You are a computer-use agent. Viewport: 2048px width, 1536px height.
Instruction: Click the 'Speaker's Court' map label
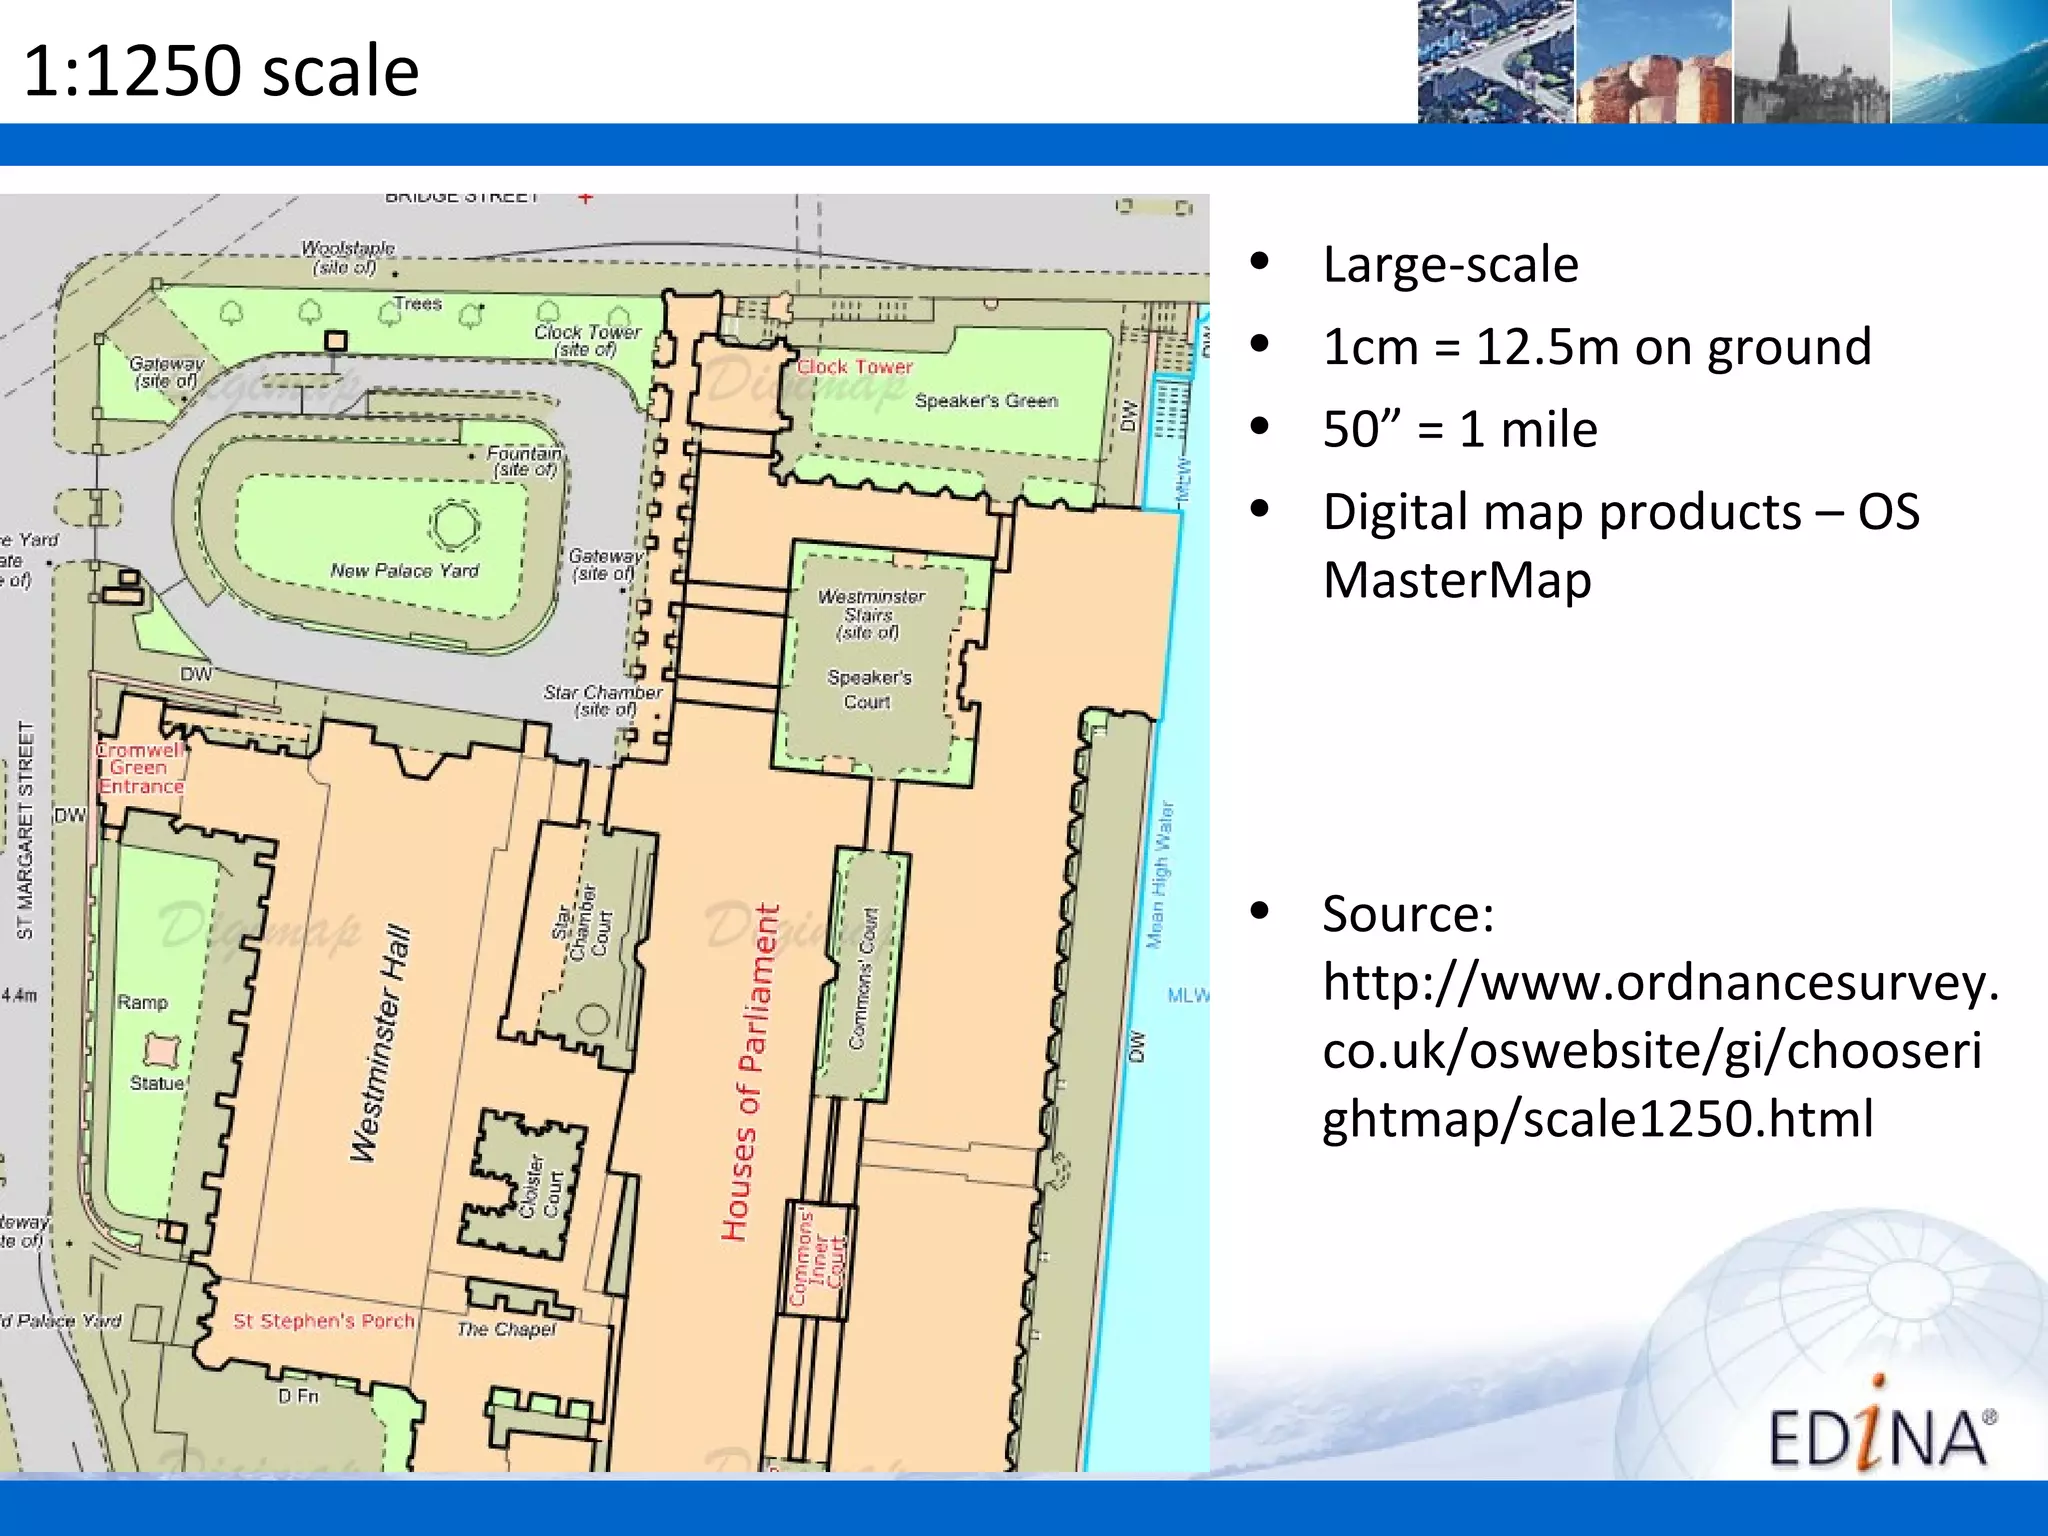869,690
